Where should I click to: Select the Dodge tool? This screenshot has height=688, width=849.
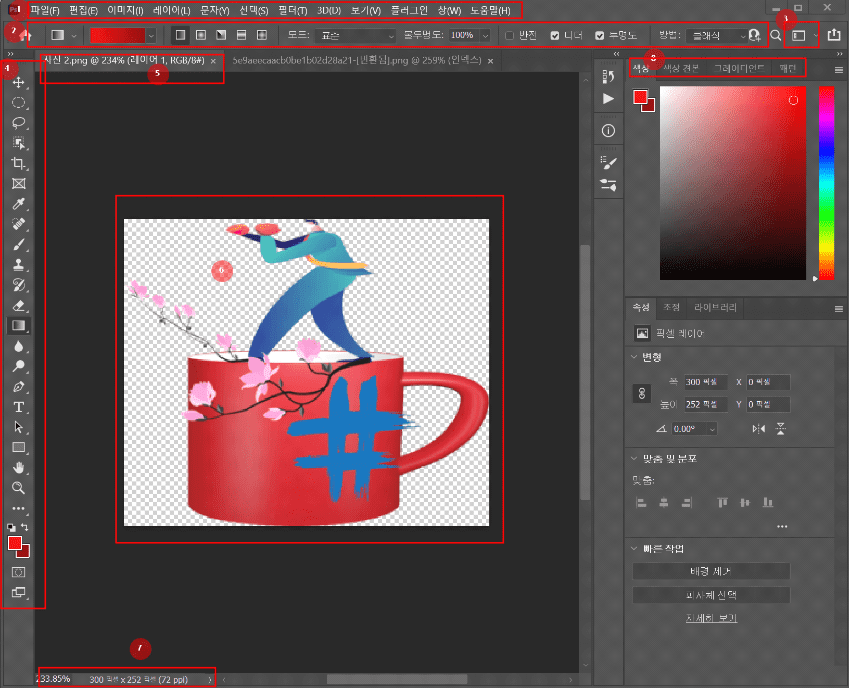click(x=18, y=366)
